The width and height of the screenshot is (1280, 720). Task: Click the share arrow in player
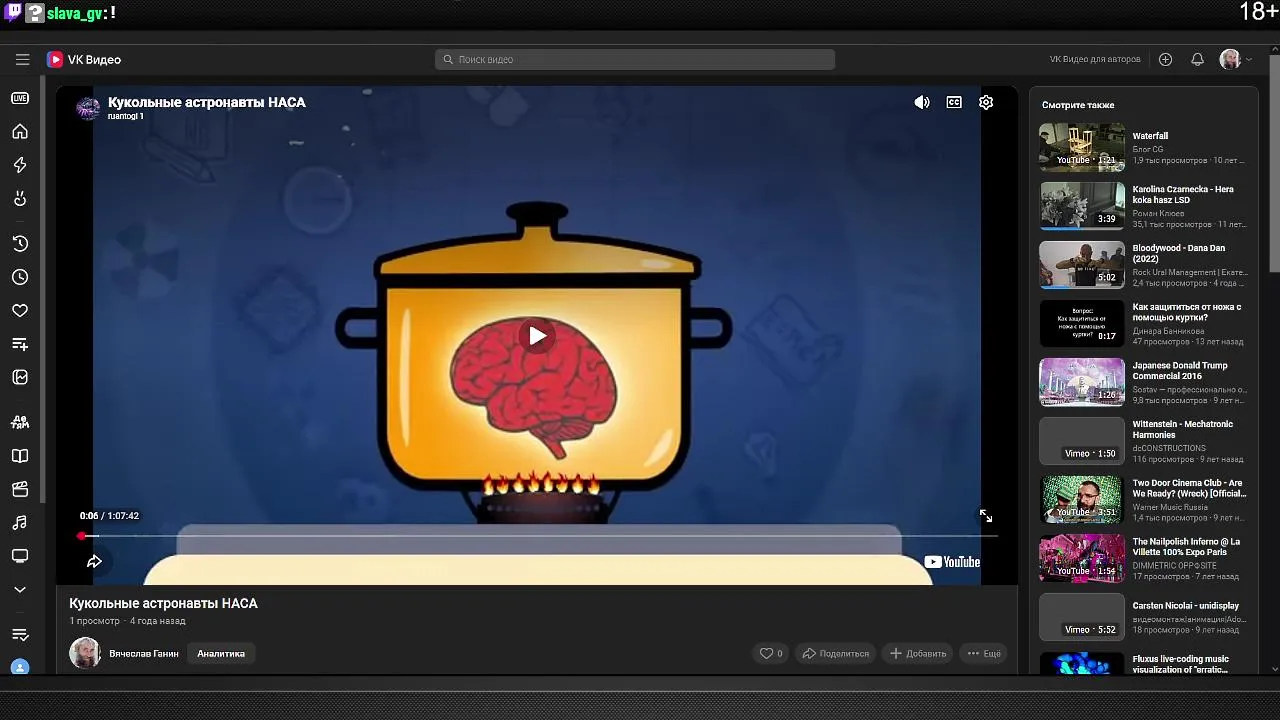tap(94, 562)
